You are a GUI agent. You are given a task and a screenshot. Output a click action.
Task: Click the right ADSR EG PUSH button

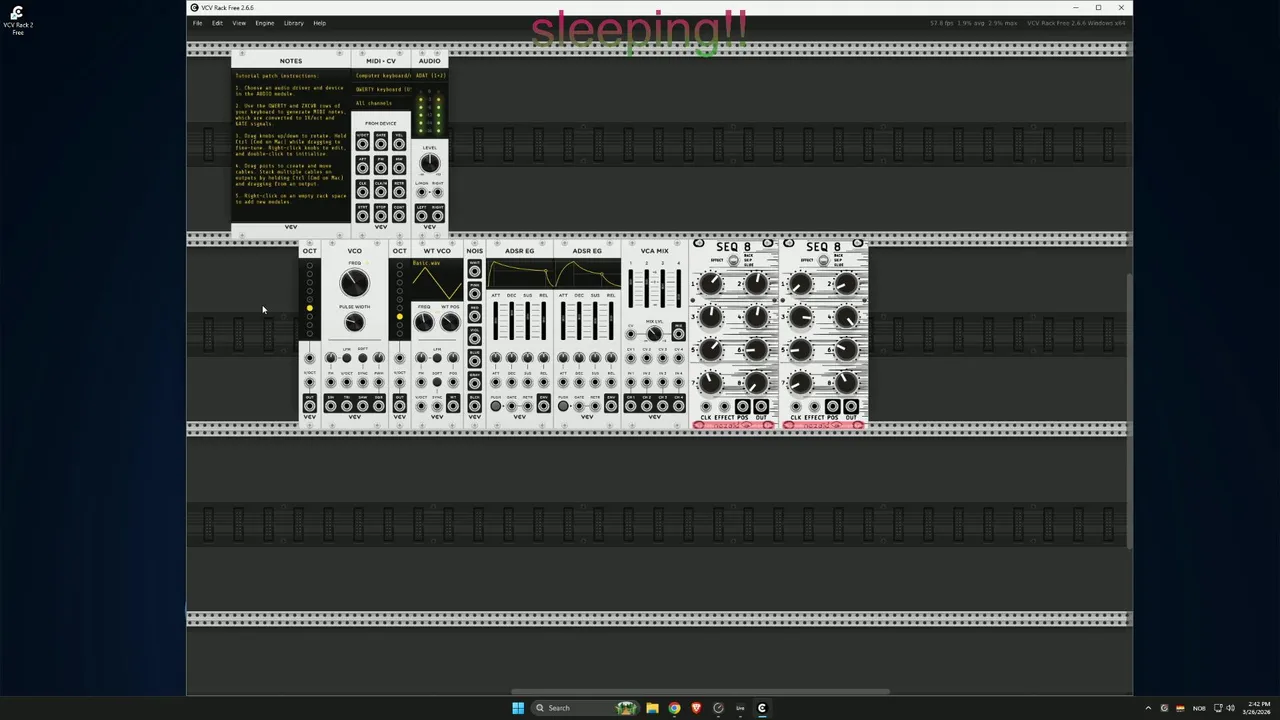click(x=563, y=406)
